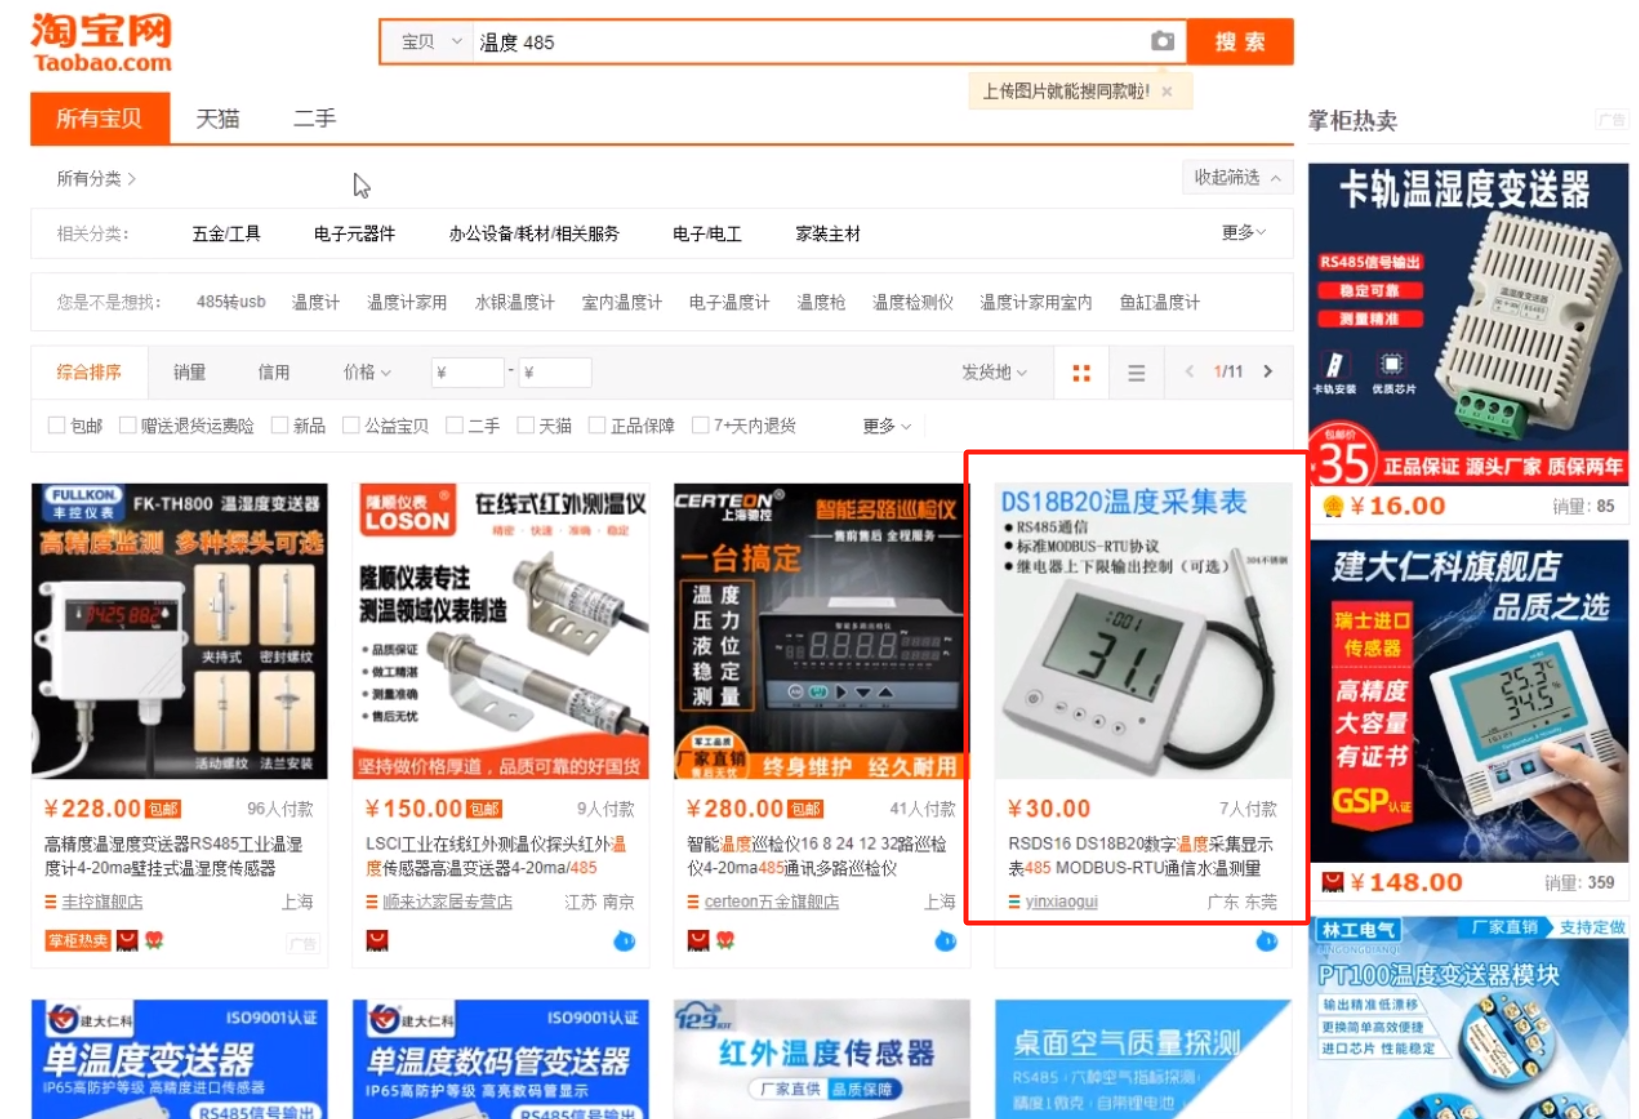Click shop icon beside 丰控旗舰店
The height and width of the screenshot is (1119, 1639).
point(51,902)
